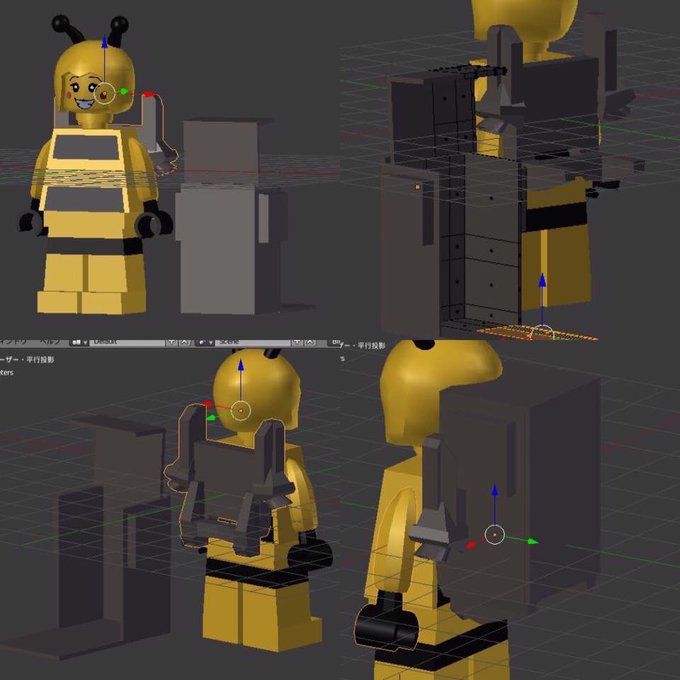Click blue Z-axis arrow near the cabinet's orange floor plane
Image resolution: width=680 pixels, height=680 pixels.
pyautogui.click(x=542, y=280)
